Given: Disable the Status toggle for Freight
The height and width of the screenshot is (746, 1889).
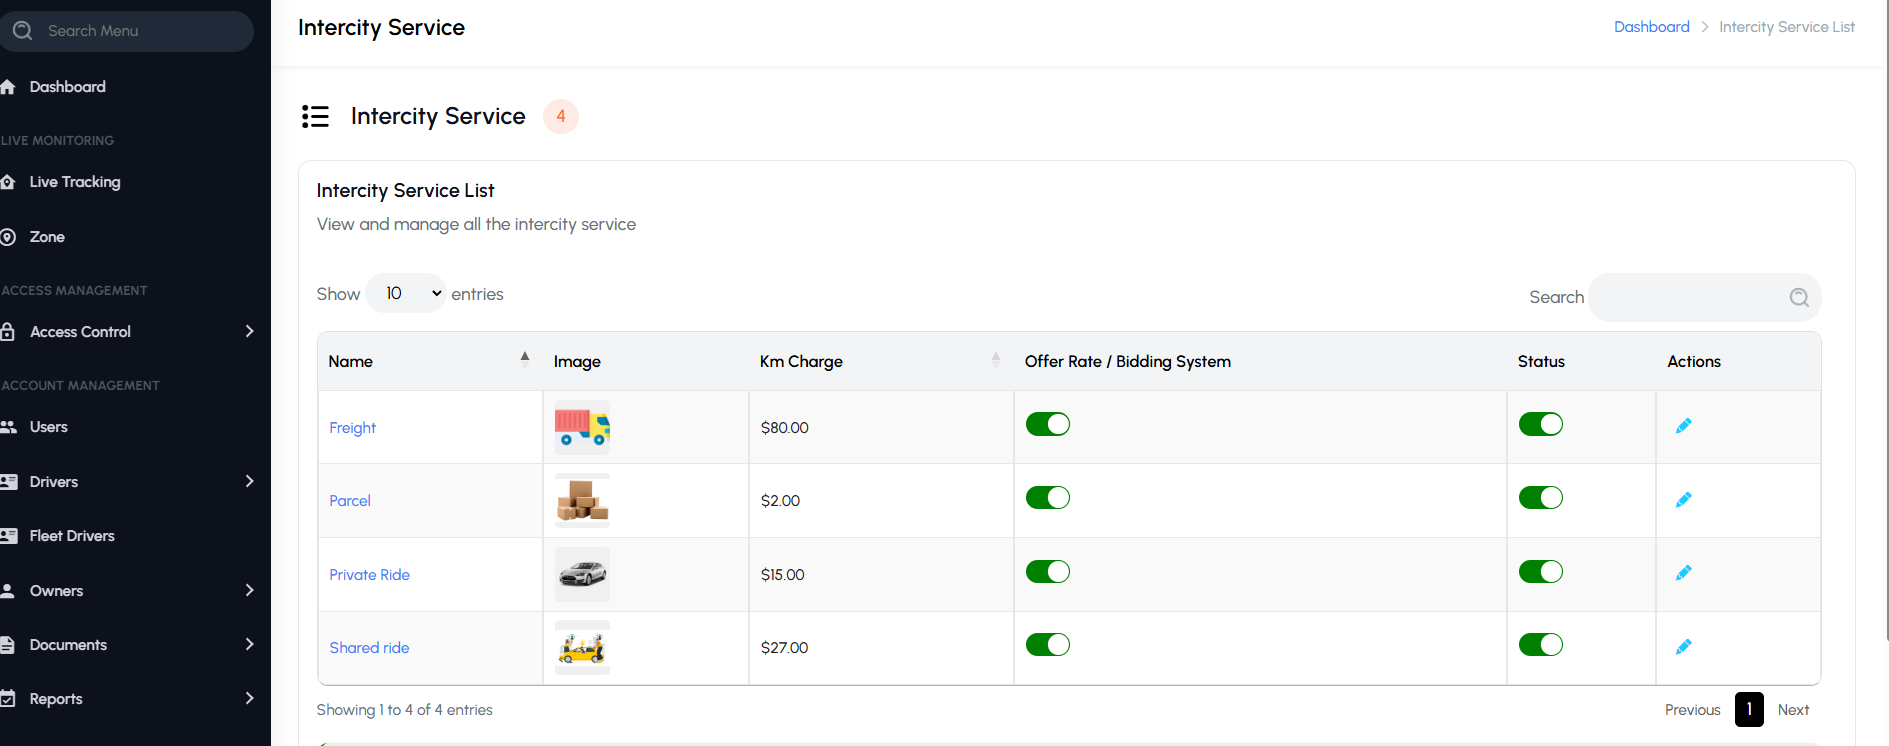Looking at the screenshot, I should point(1540,424).
